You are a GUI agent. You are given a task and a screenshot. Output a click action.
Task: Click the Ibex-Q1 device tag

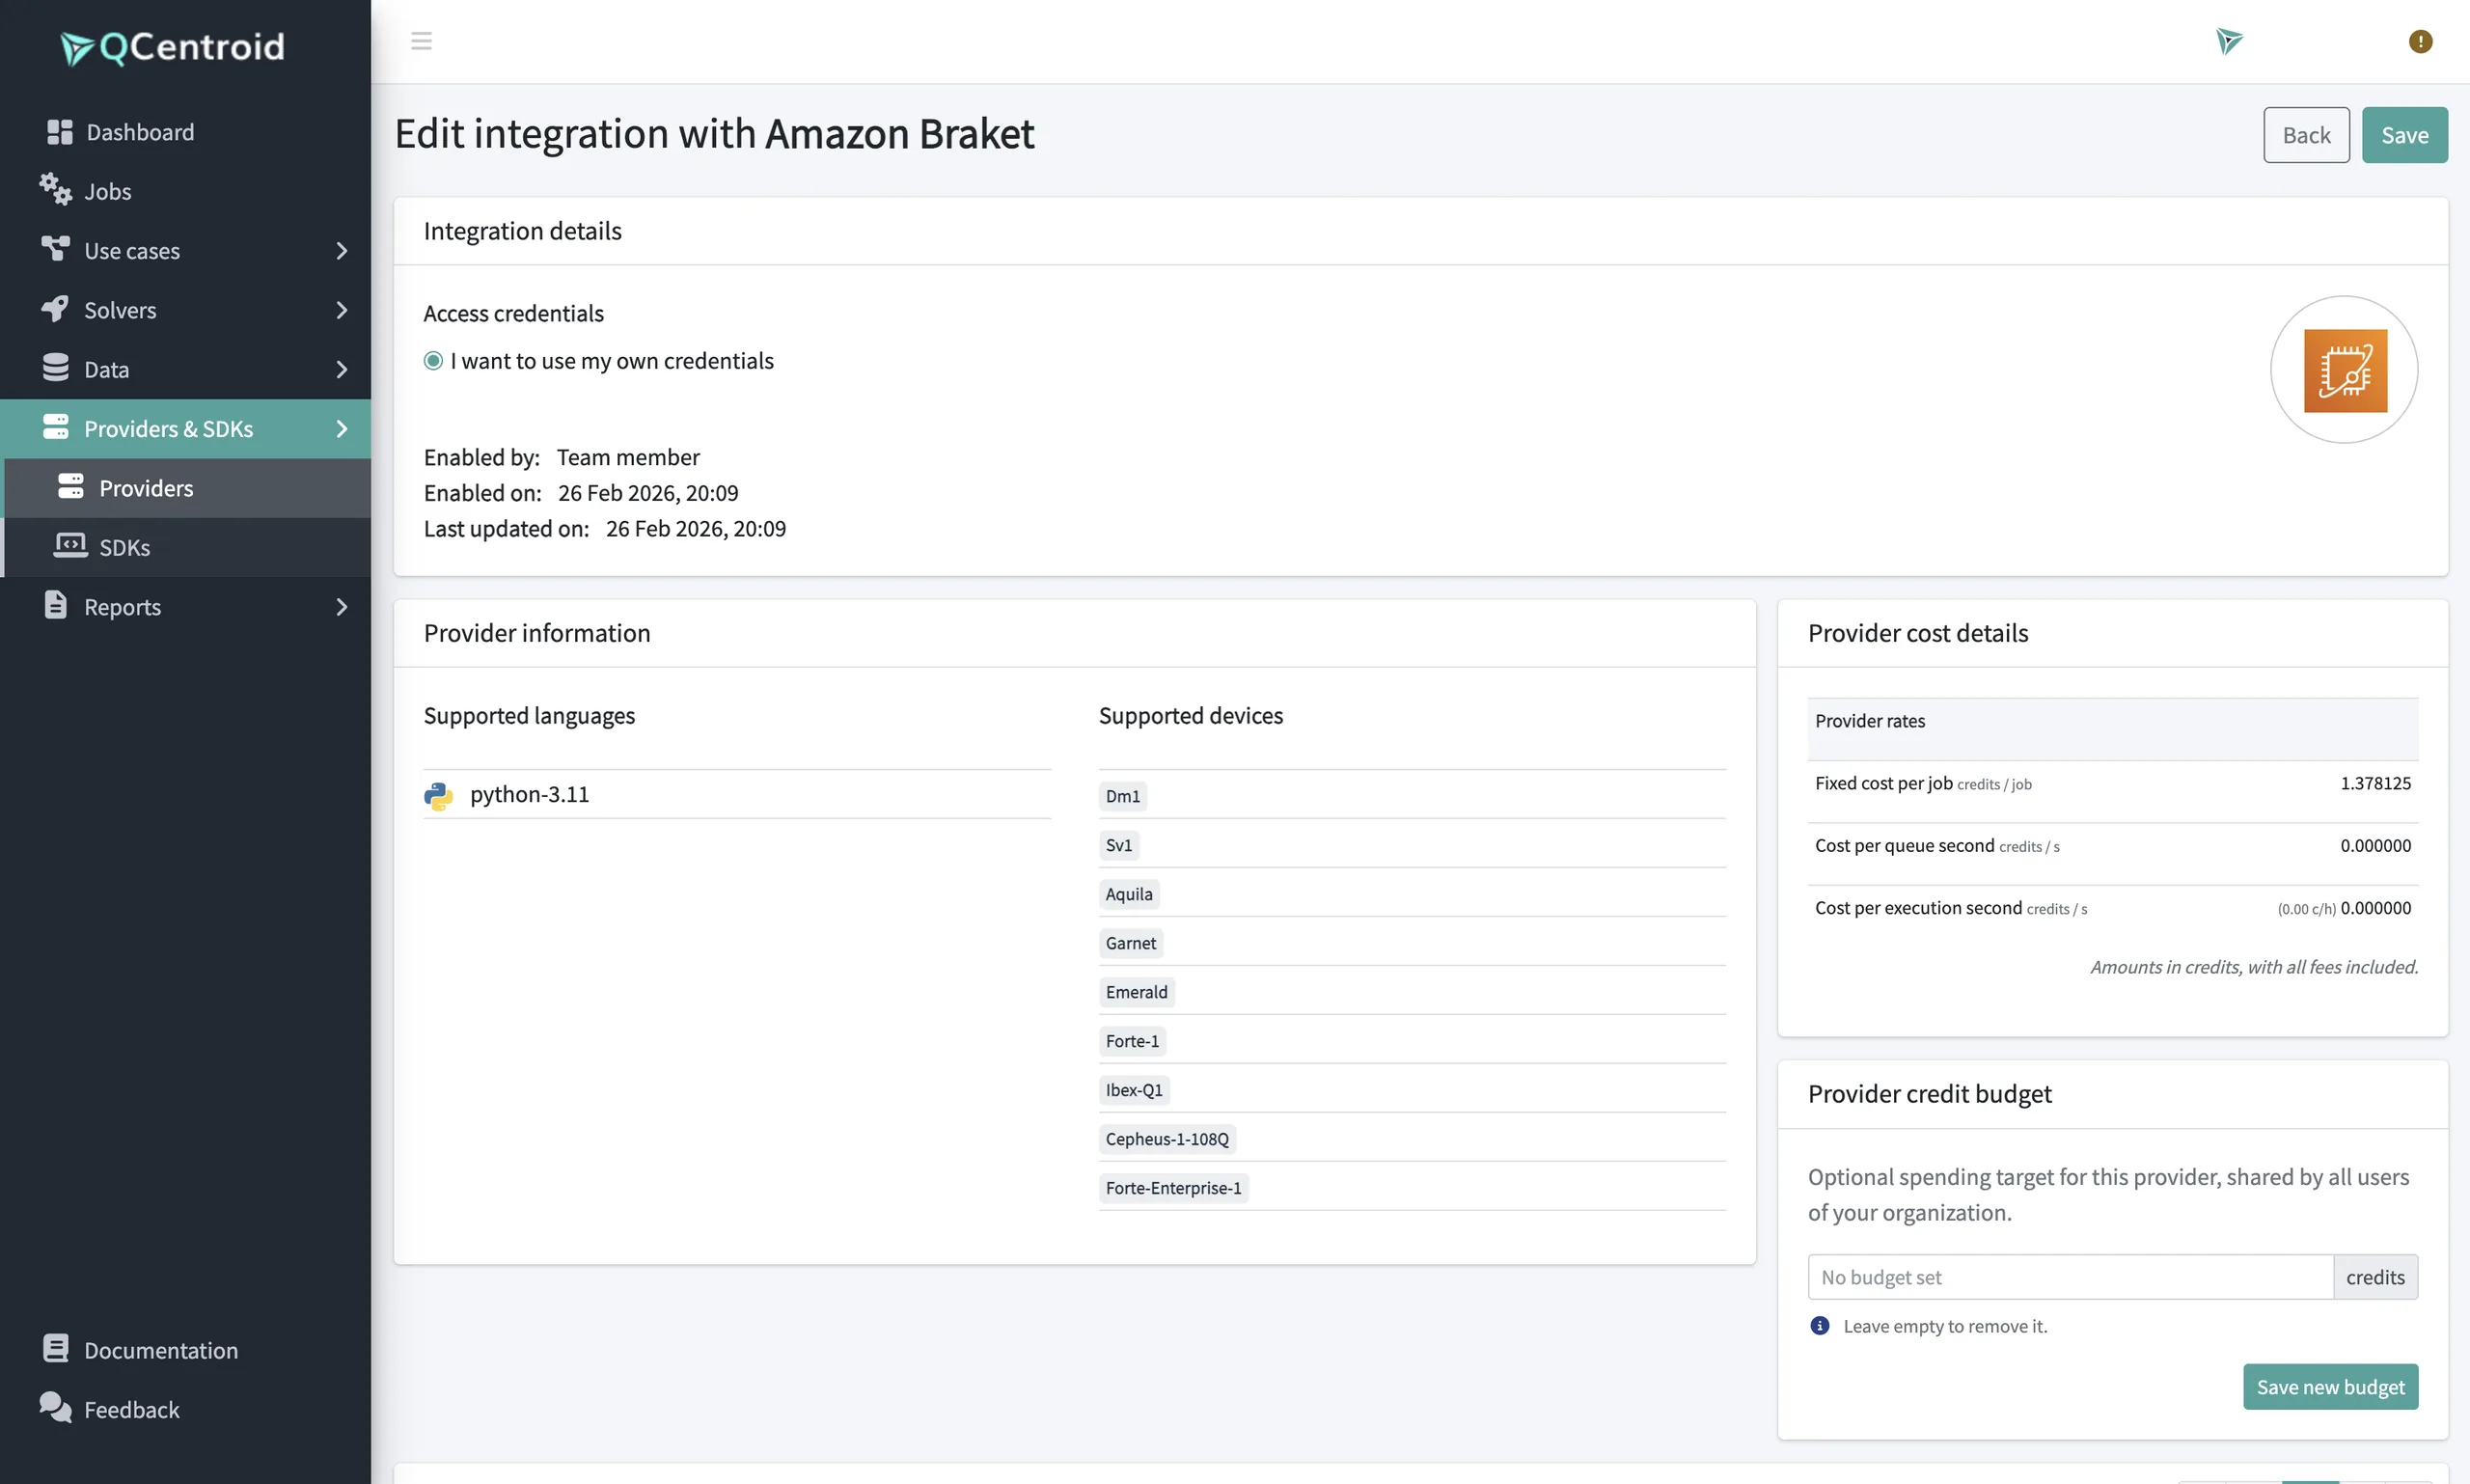tap(1134, 1090)
